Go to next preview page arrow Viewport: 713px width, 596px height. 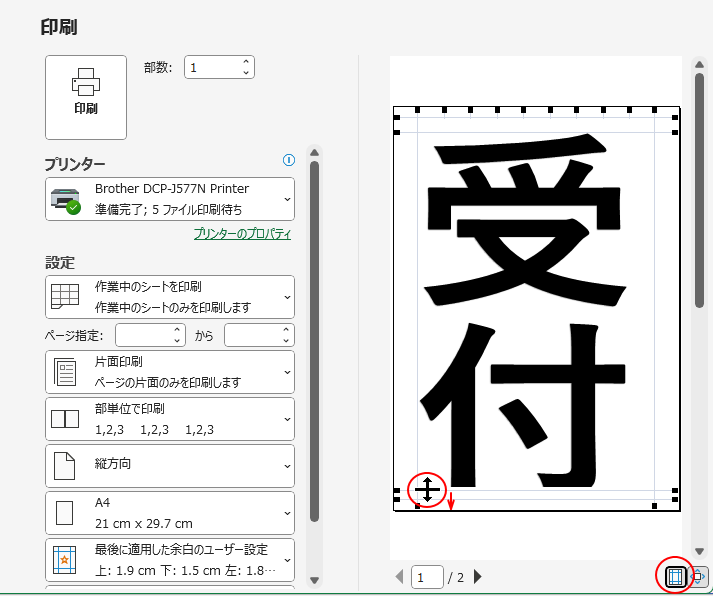tap(477, 577)
